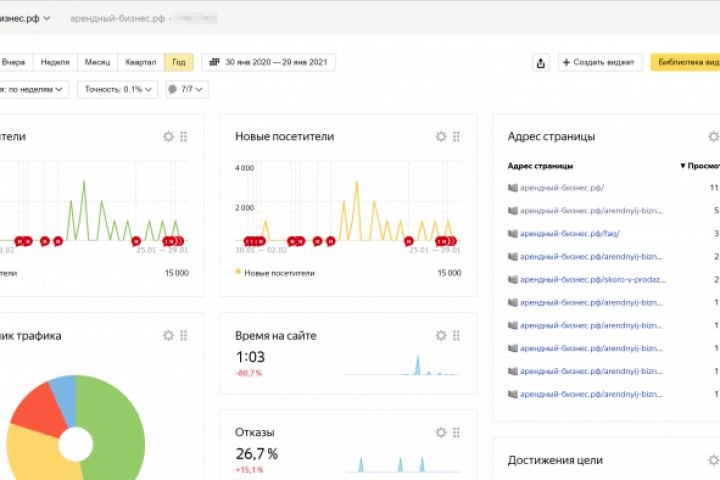Toggle the yellow Новые посетители legend marker
The height and width of the screenshot is (480, 720).
(x=238, y=272)
